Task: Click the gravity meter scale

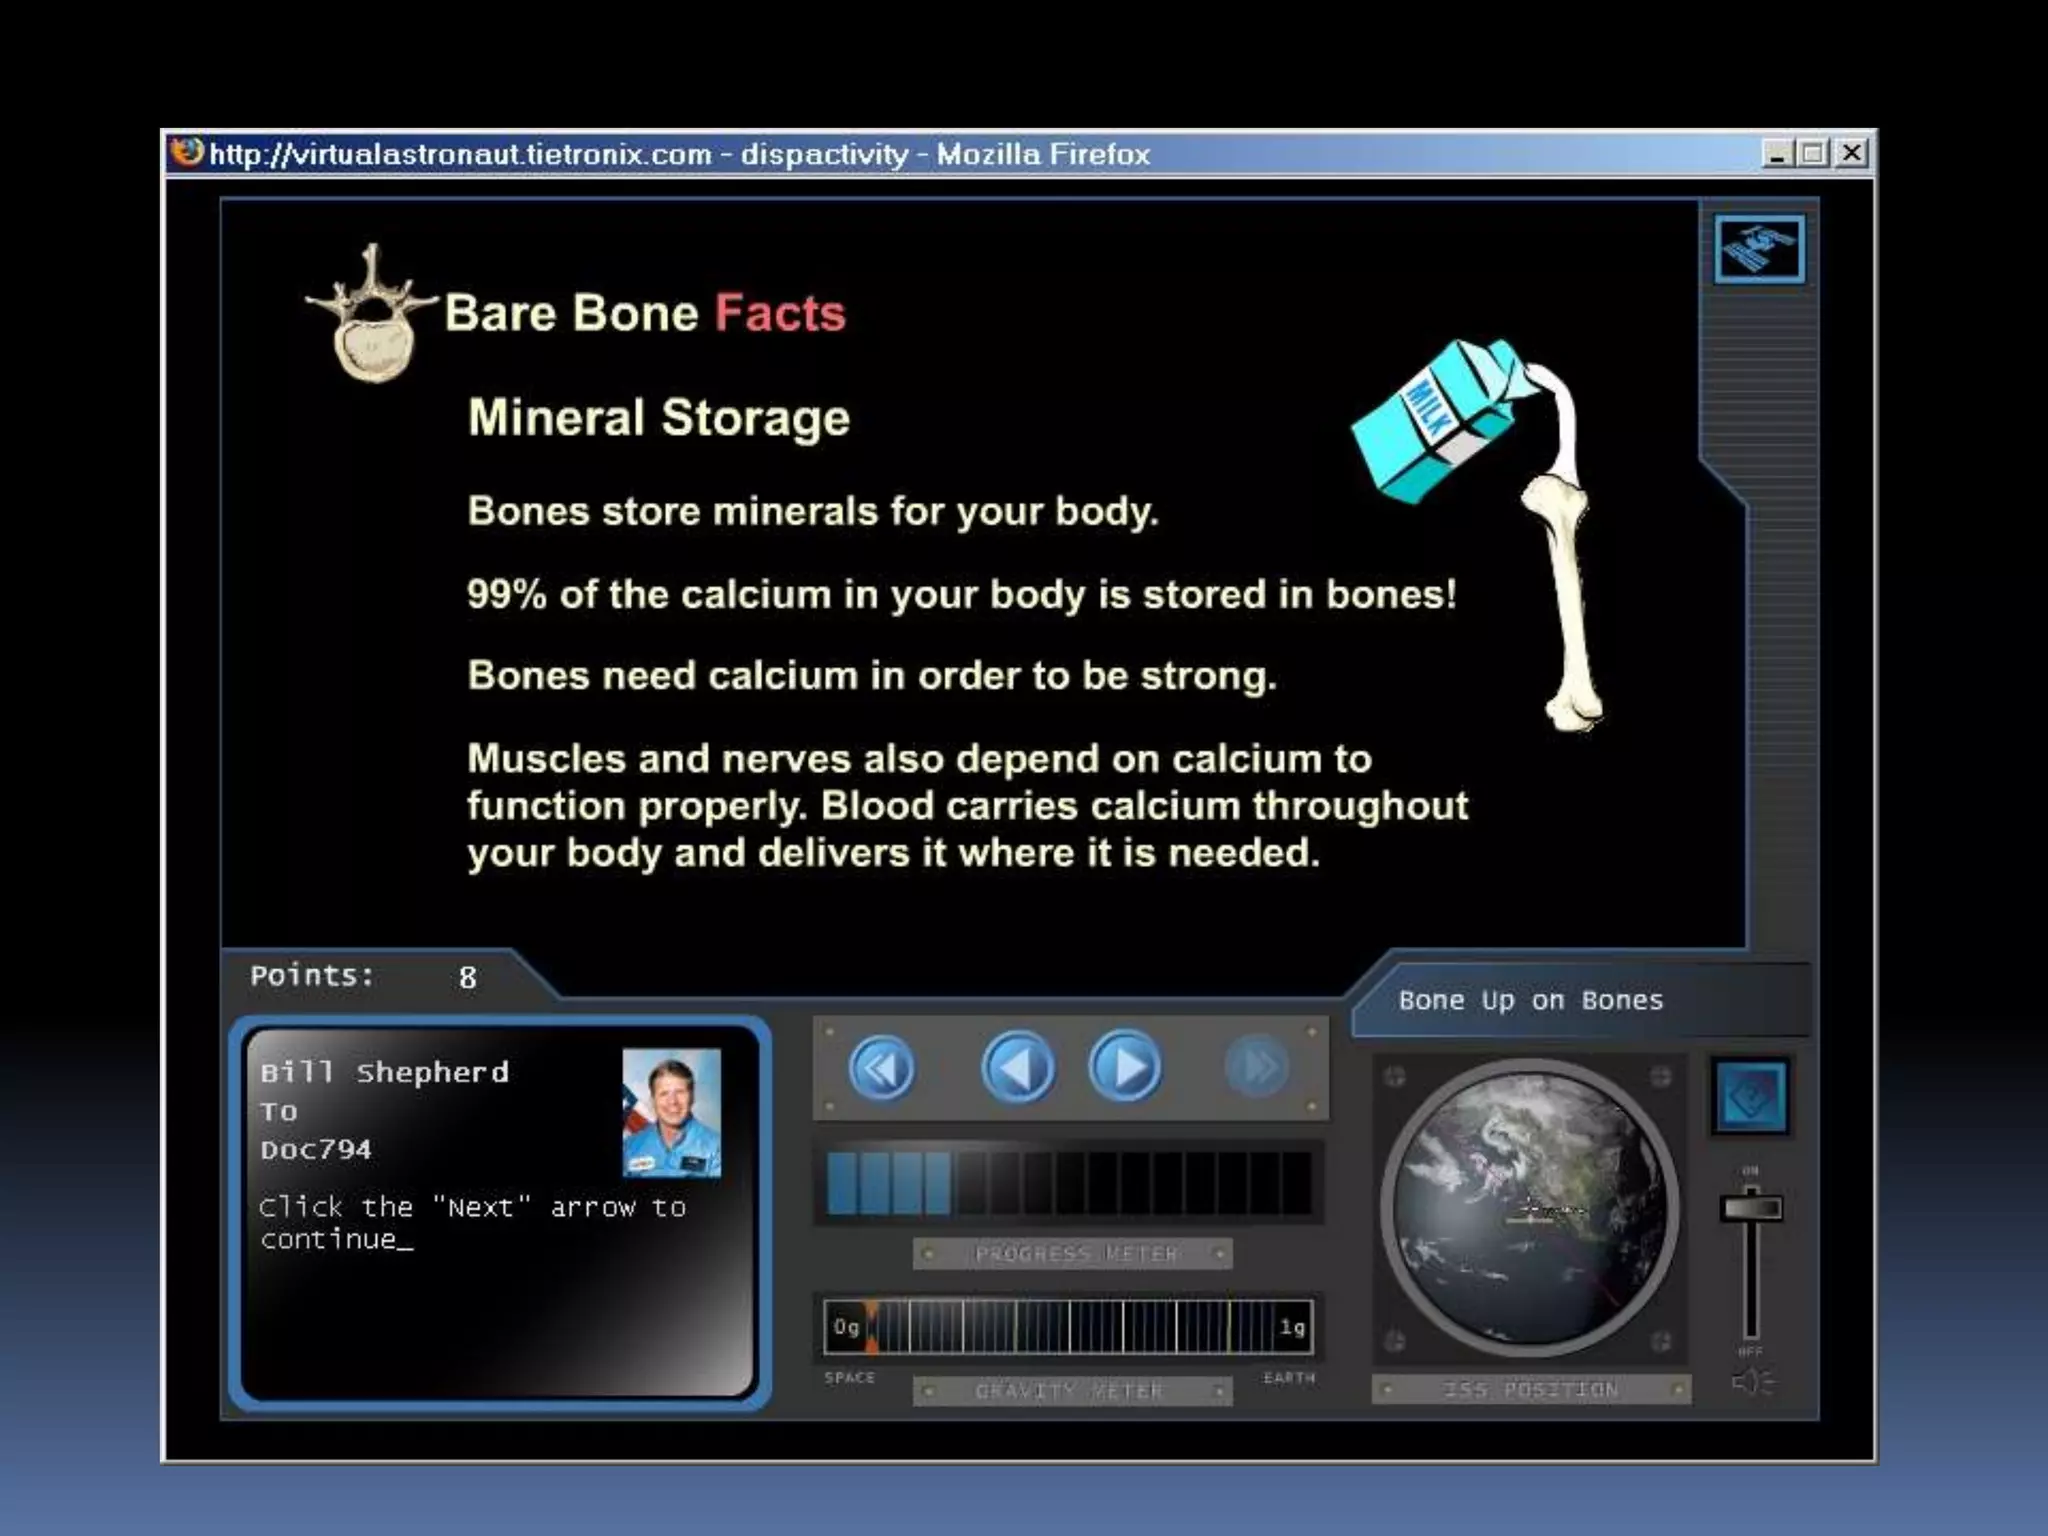Action: pos(1069,1327)
